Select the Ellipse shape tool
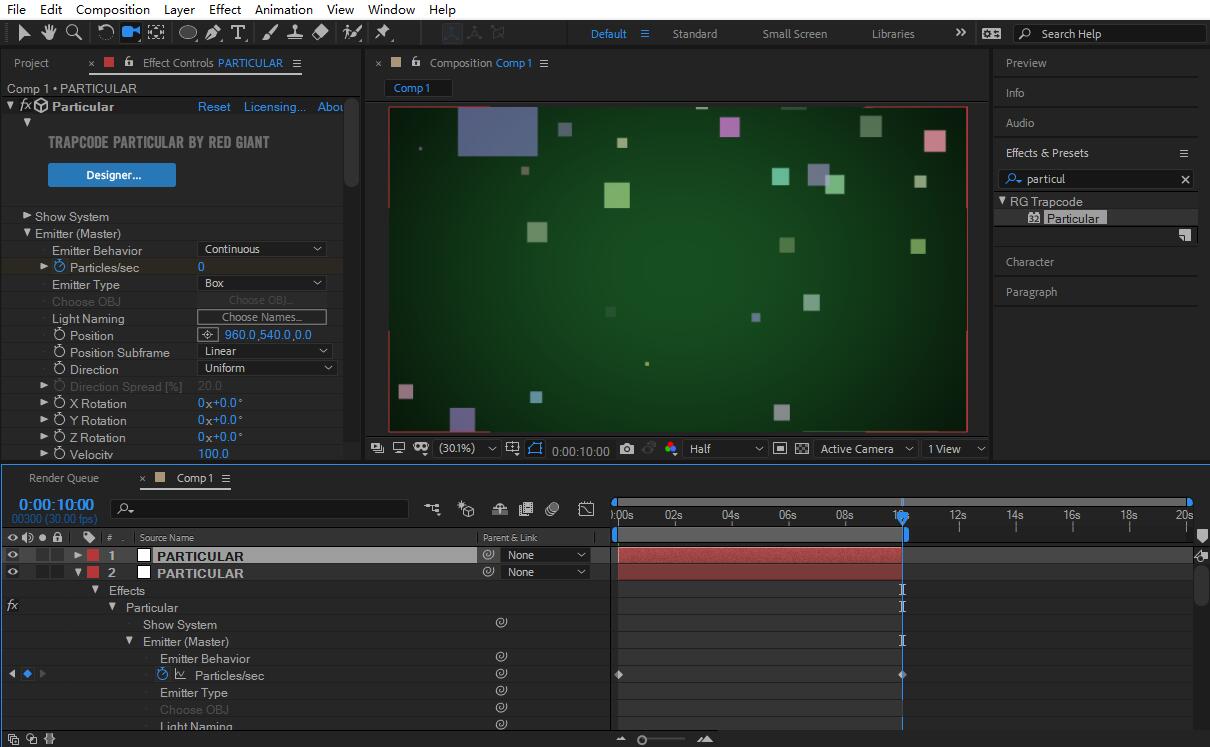Screen dimensions: 1210x747 (187, 33)
